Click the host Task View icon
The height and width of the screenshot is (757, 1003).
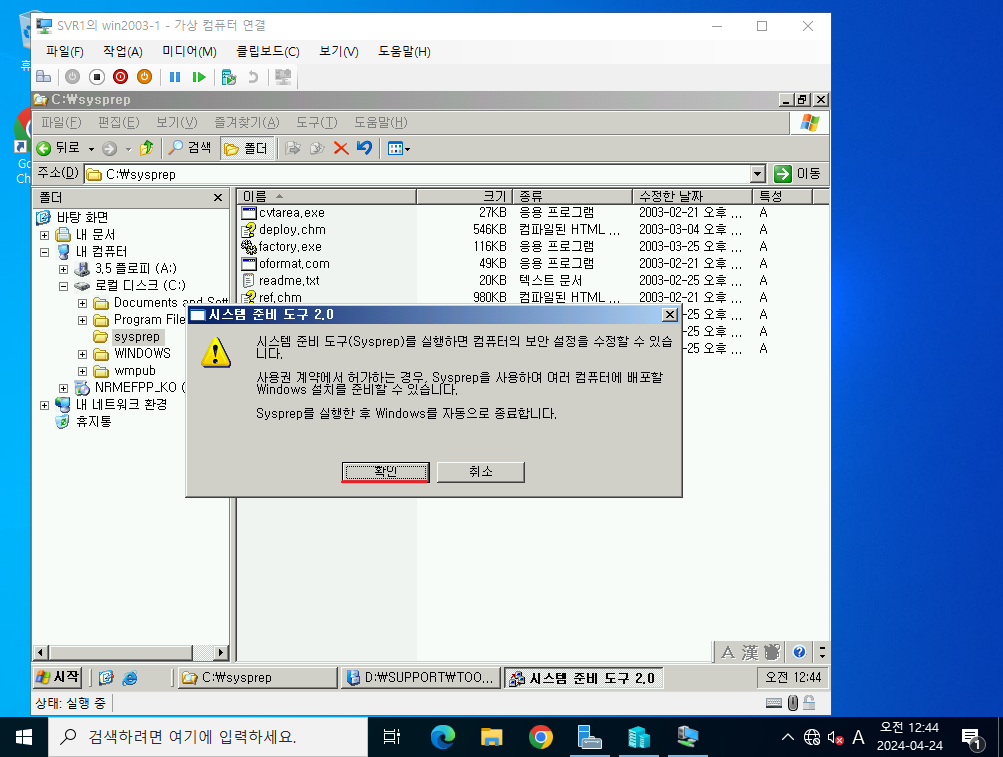click(x=391, y=737)
